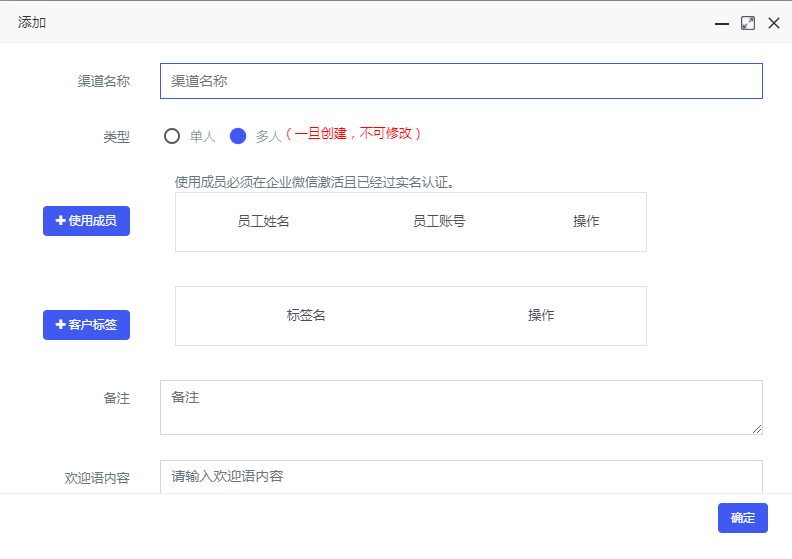Confirm with the 确定 button
The height and width of the screenshot is (559, 792).
[x=742, y=518]
